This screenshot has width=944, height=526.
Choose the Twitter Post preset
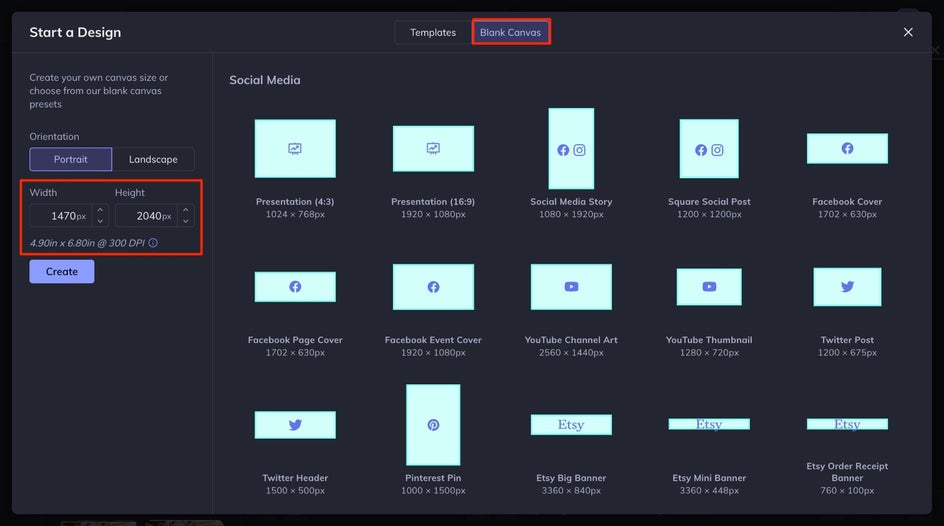point(847,287)
